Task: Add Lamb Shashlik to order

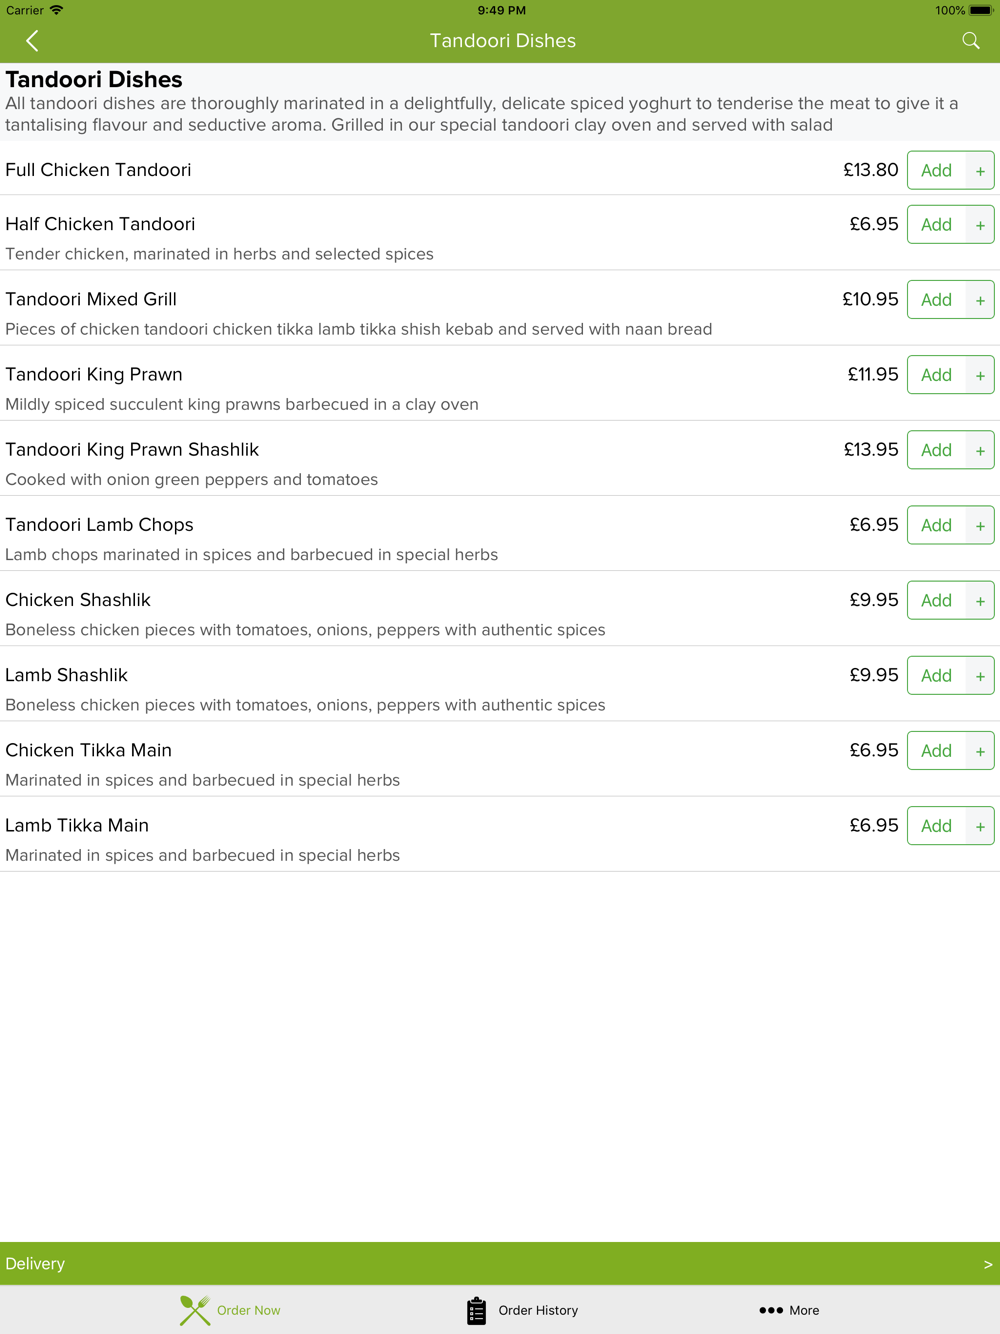Action: (936, 676)
